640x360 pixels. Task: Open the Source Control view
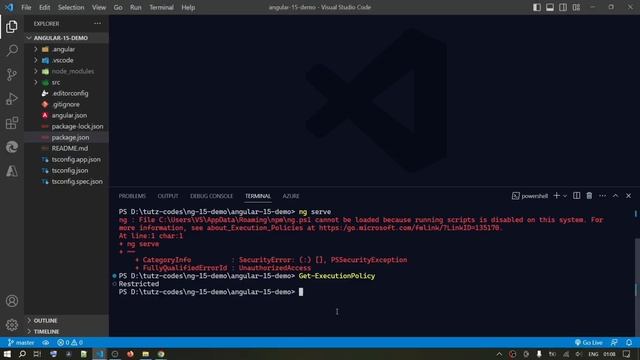(12, 74)
